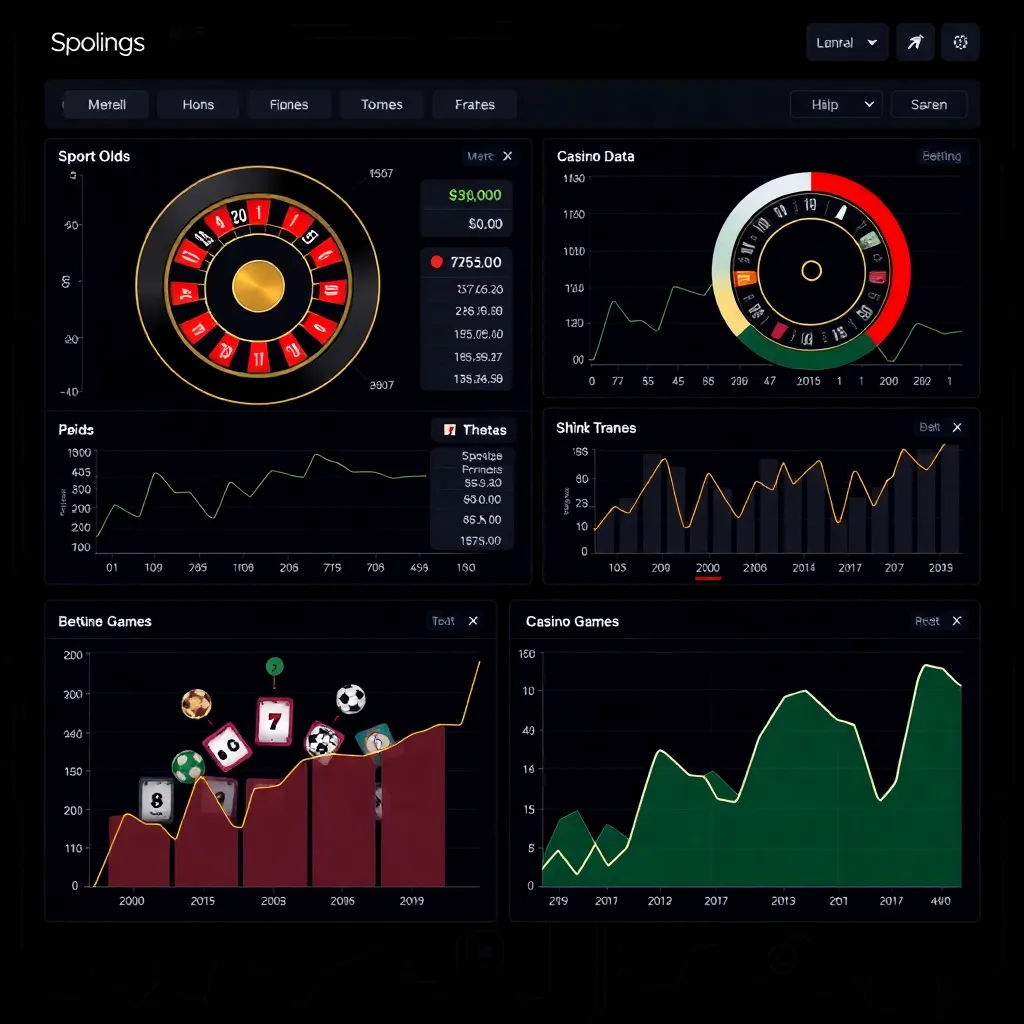Screen dimensions: 1024x1024
Task: Click gold center of Sport Odds roulette wheel
Action: click(x=258, y=287)
